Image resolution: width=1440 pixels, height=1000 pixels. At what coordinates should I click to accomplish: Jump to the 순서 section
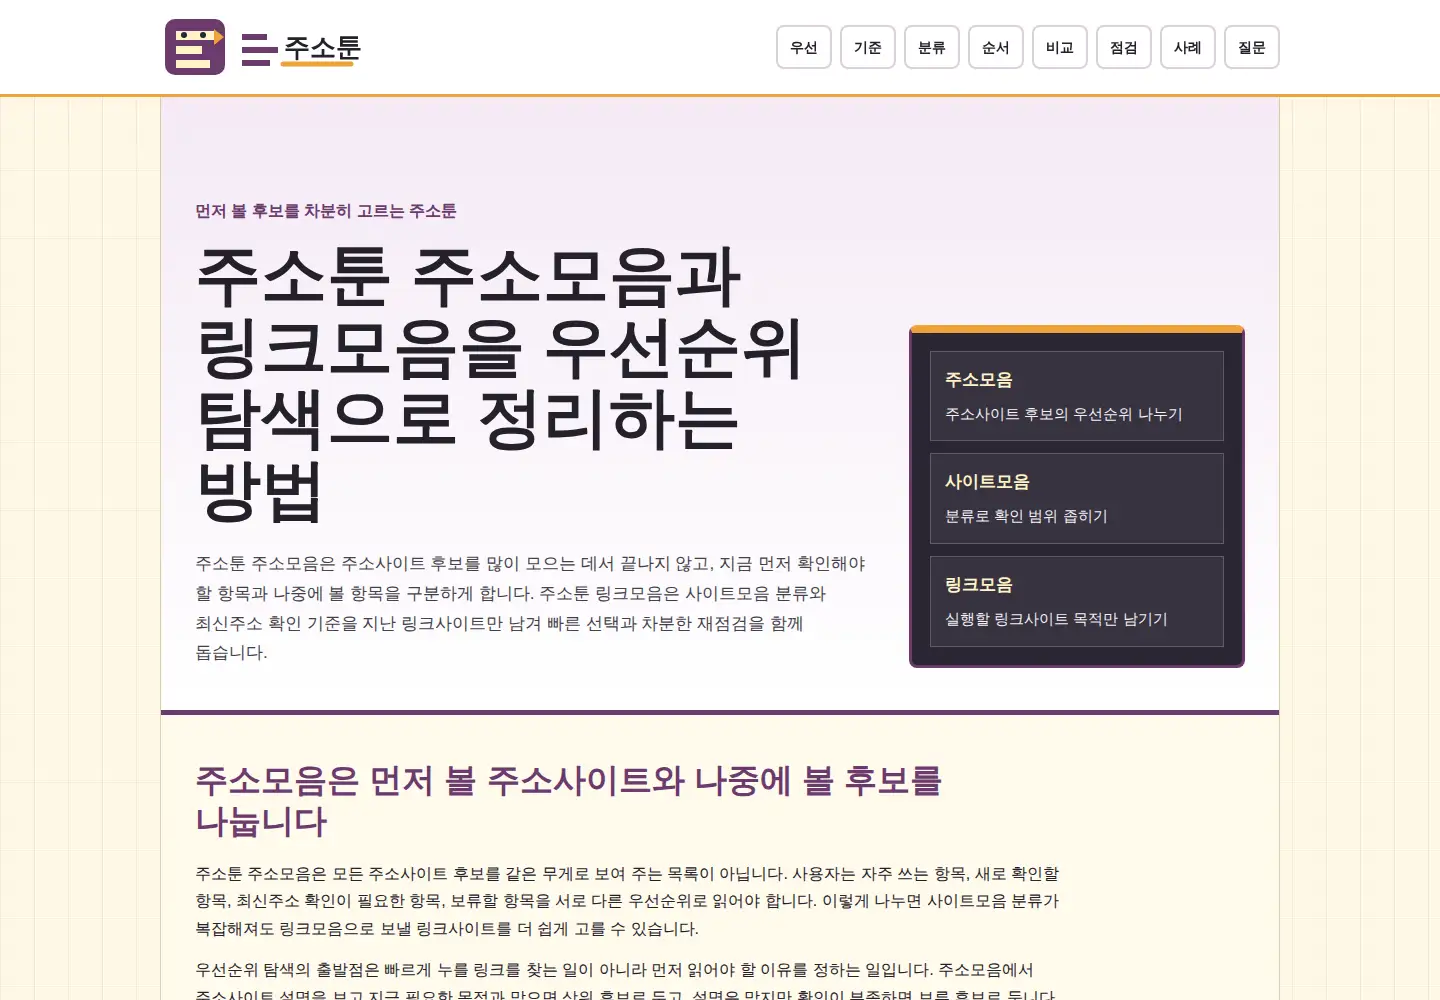pyautogui.click(x=996, y=47)
